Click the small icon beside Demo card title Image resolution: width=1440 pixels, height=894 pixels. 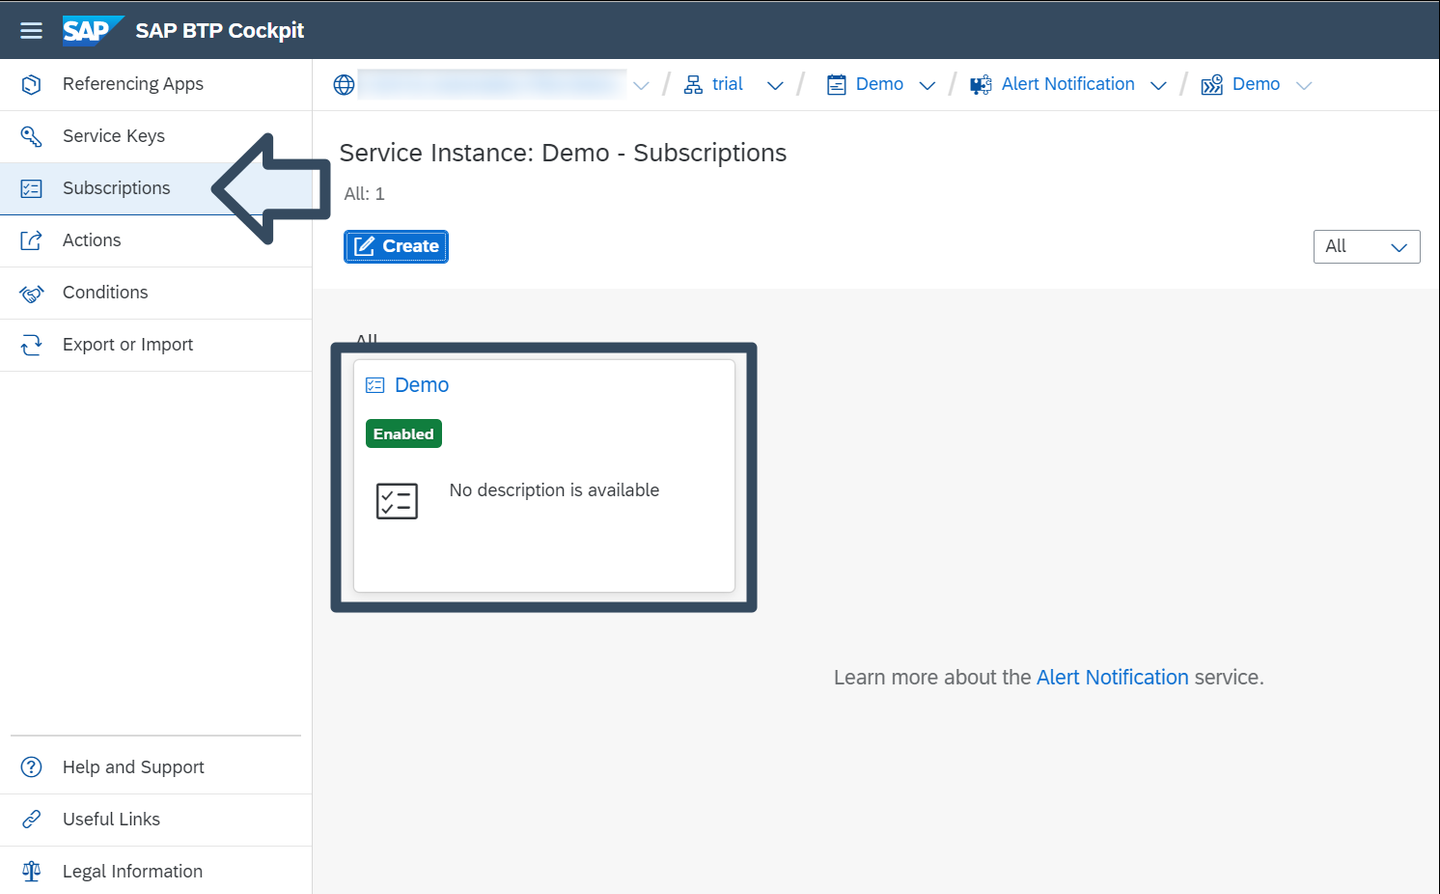point(375,385)
